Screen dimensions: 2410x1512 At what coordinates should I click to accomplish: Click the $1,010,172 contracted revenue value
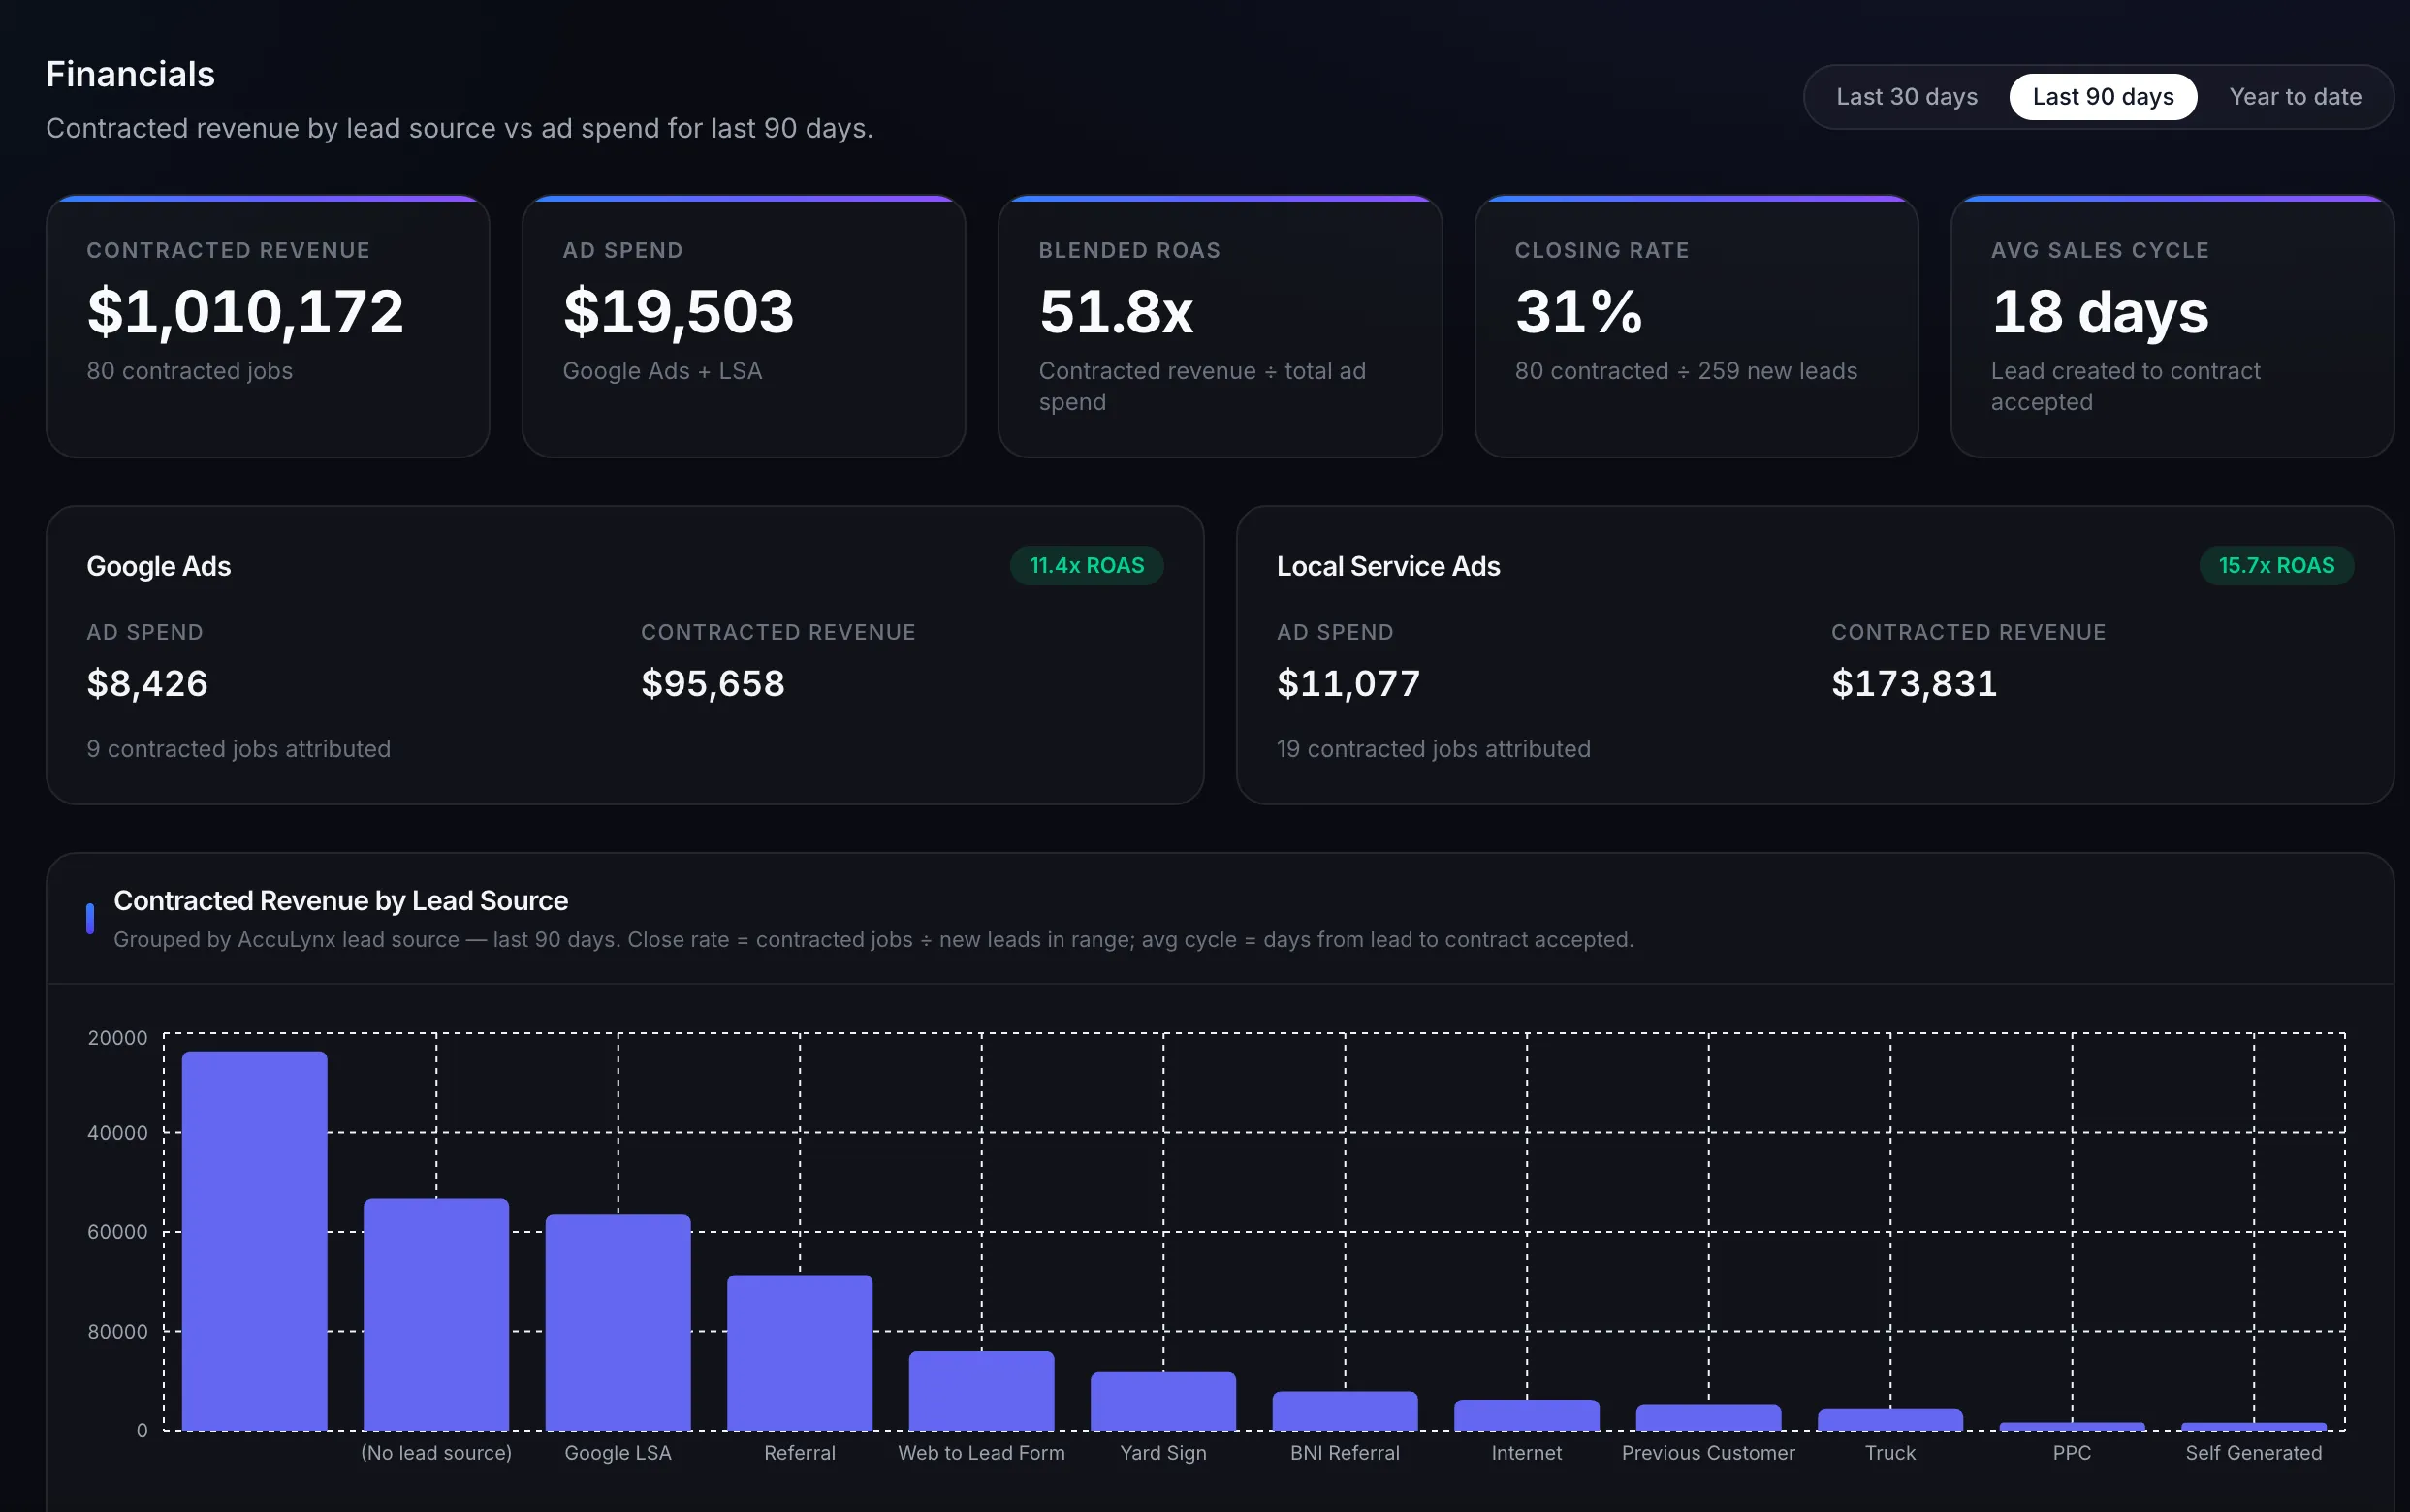click(x=245, y=311)
